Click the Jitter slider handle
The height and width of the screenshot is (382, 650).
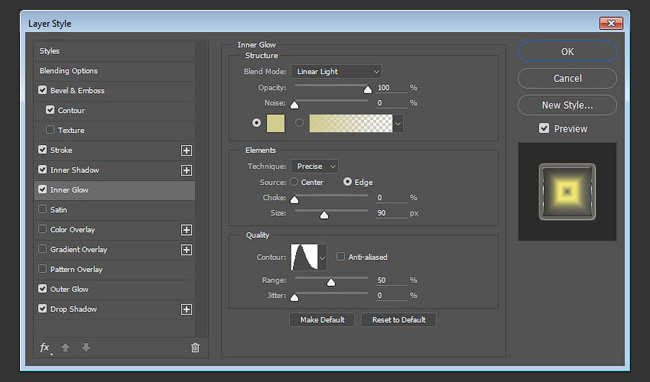tap(294, 297)
